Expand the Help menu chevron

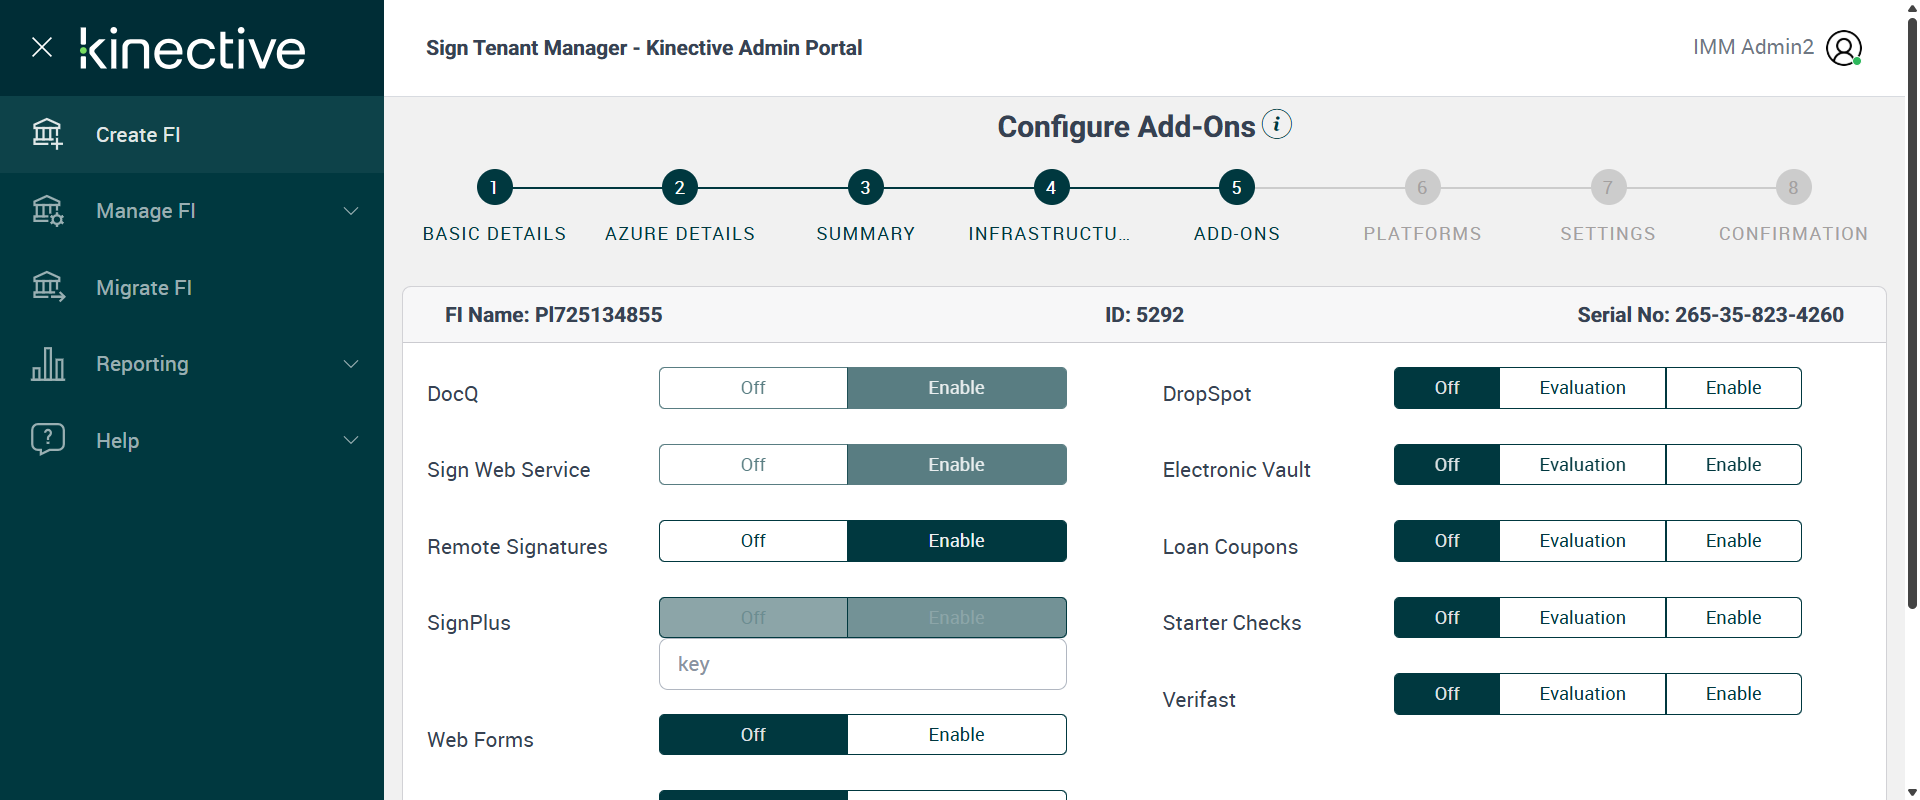click(351, 440)
